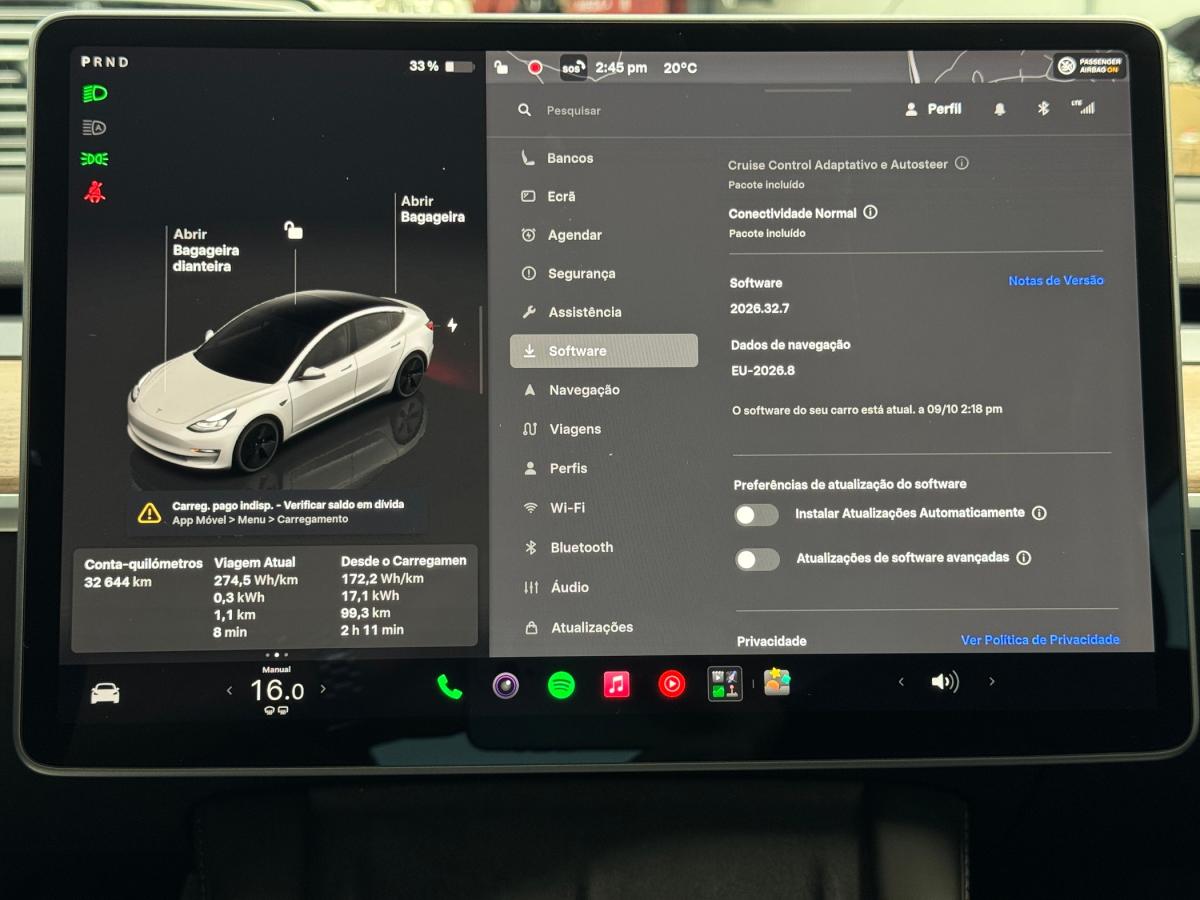
Task: Info icon next to Conectividade Normal
Action: point(870,212)
